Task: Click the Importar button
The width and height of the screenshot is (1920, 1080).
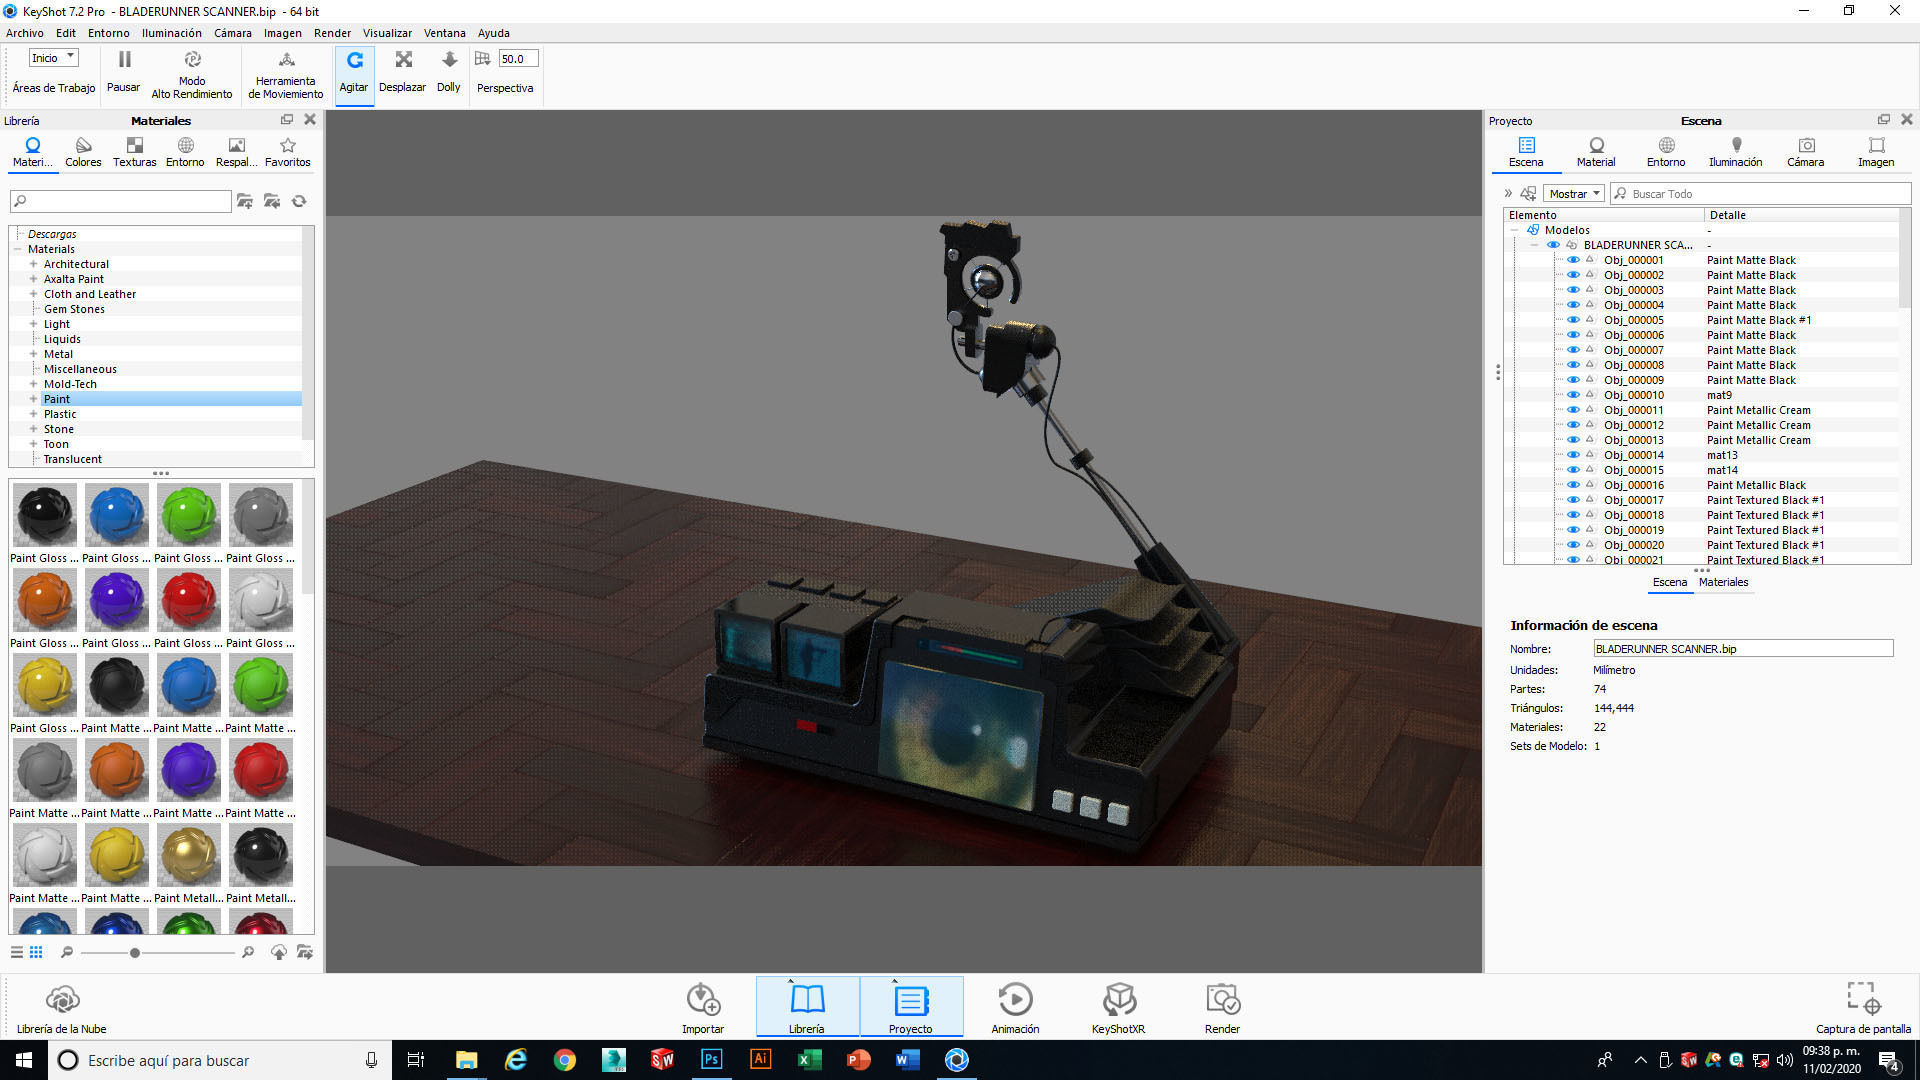Action: click(x=703, y=1008)
